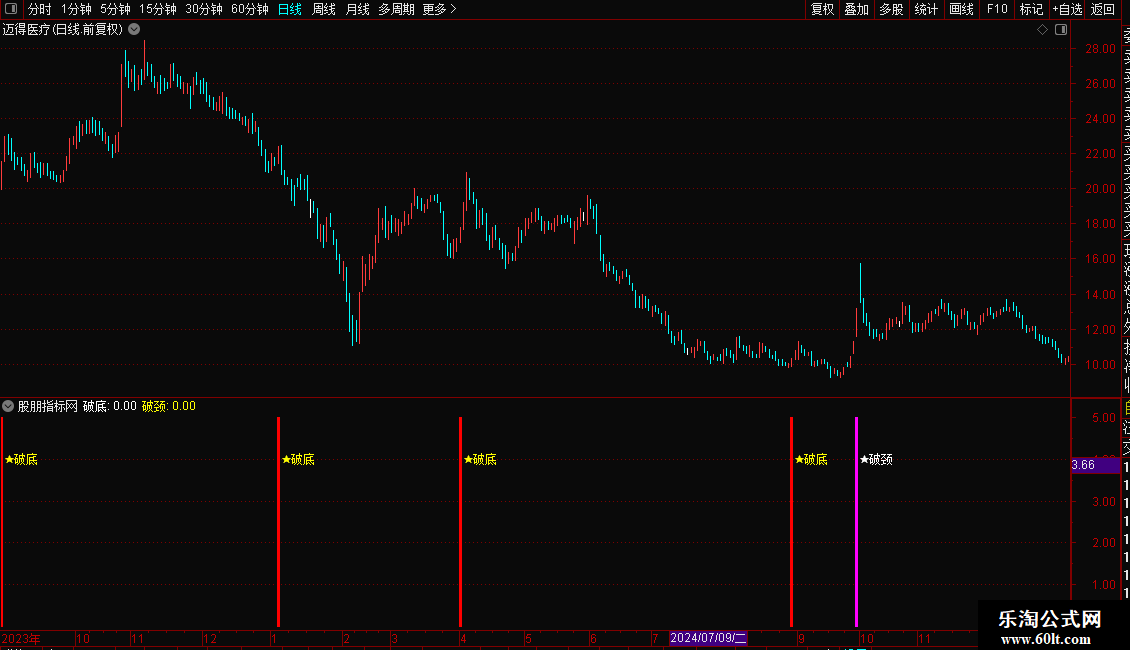This screenshot has width=1130, height=650.
Task: Click the ★破底 signal near April
Action: (x=480, y=460)
